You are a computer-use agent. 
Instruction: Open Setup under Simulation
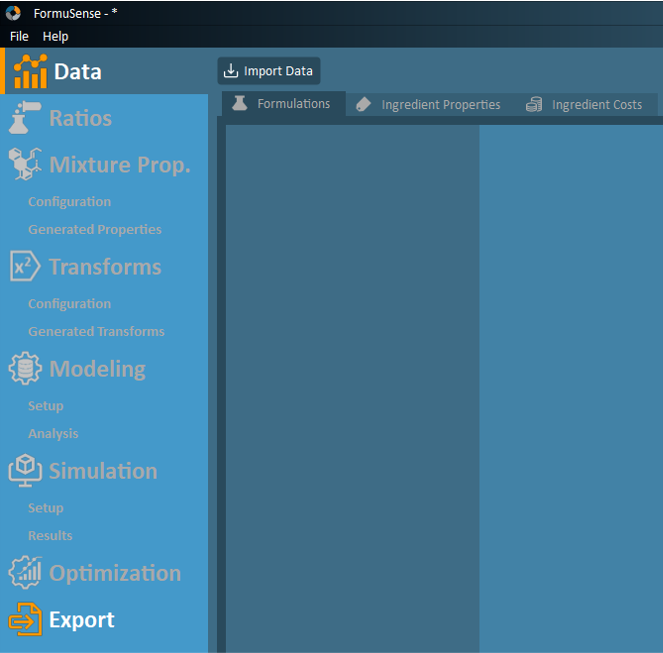tap(46, 508)
